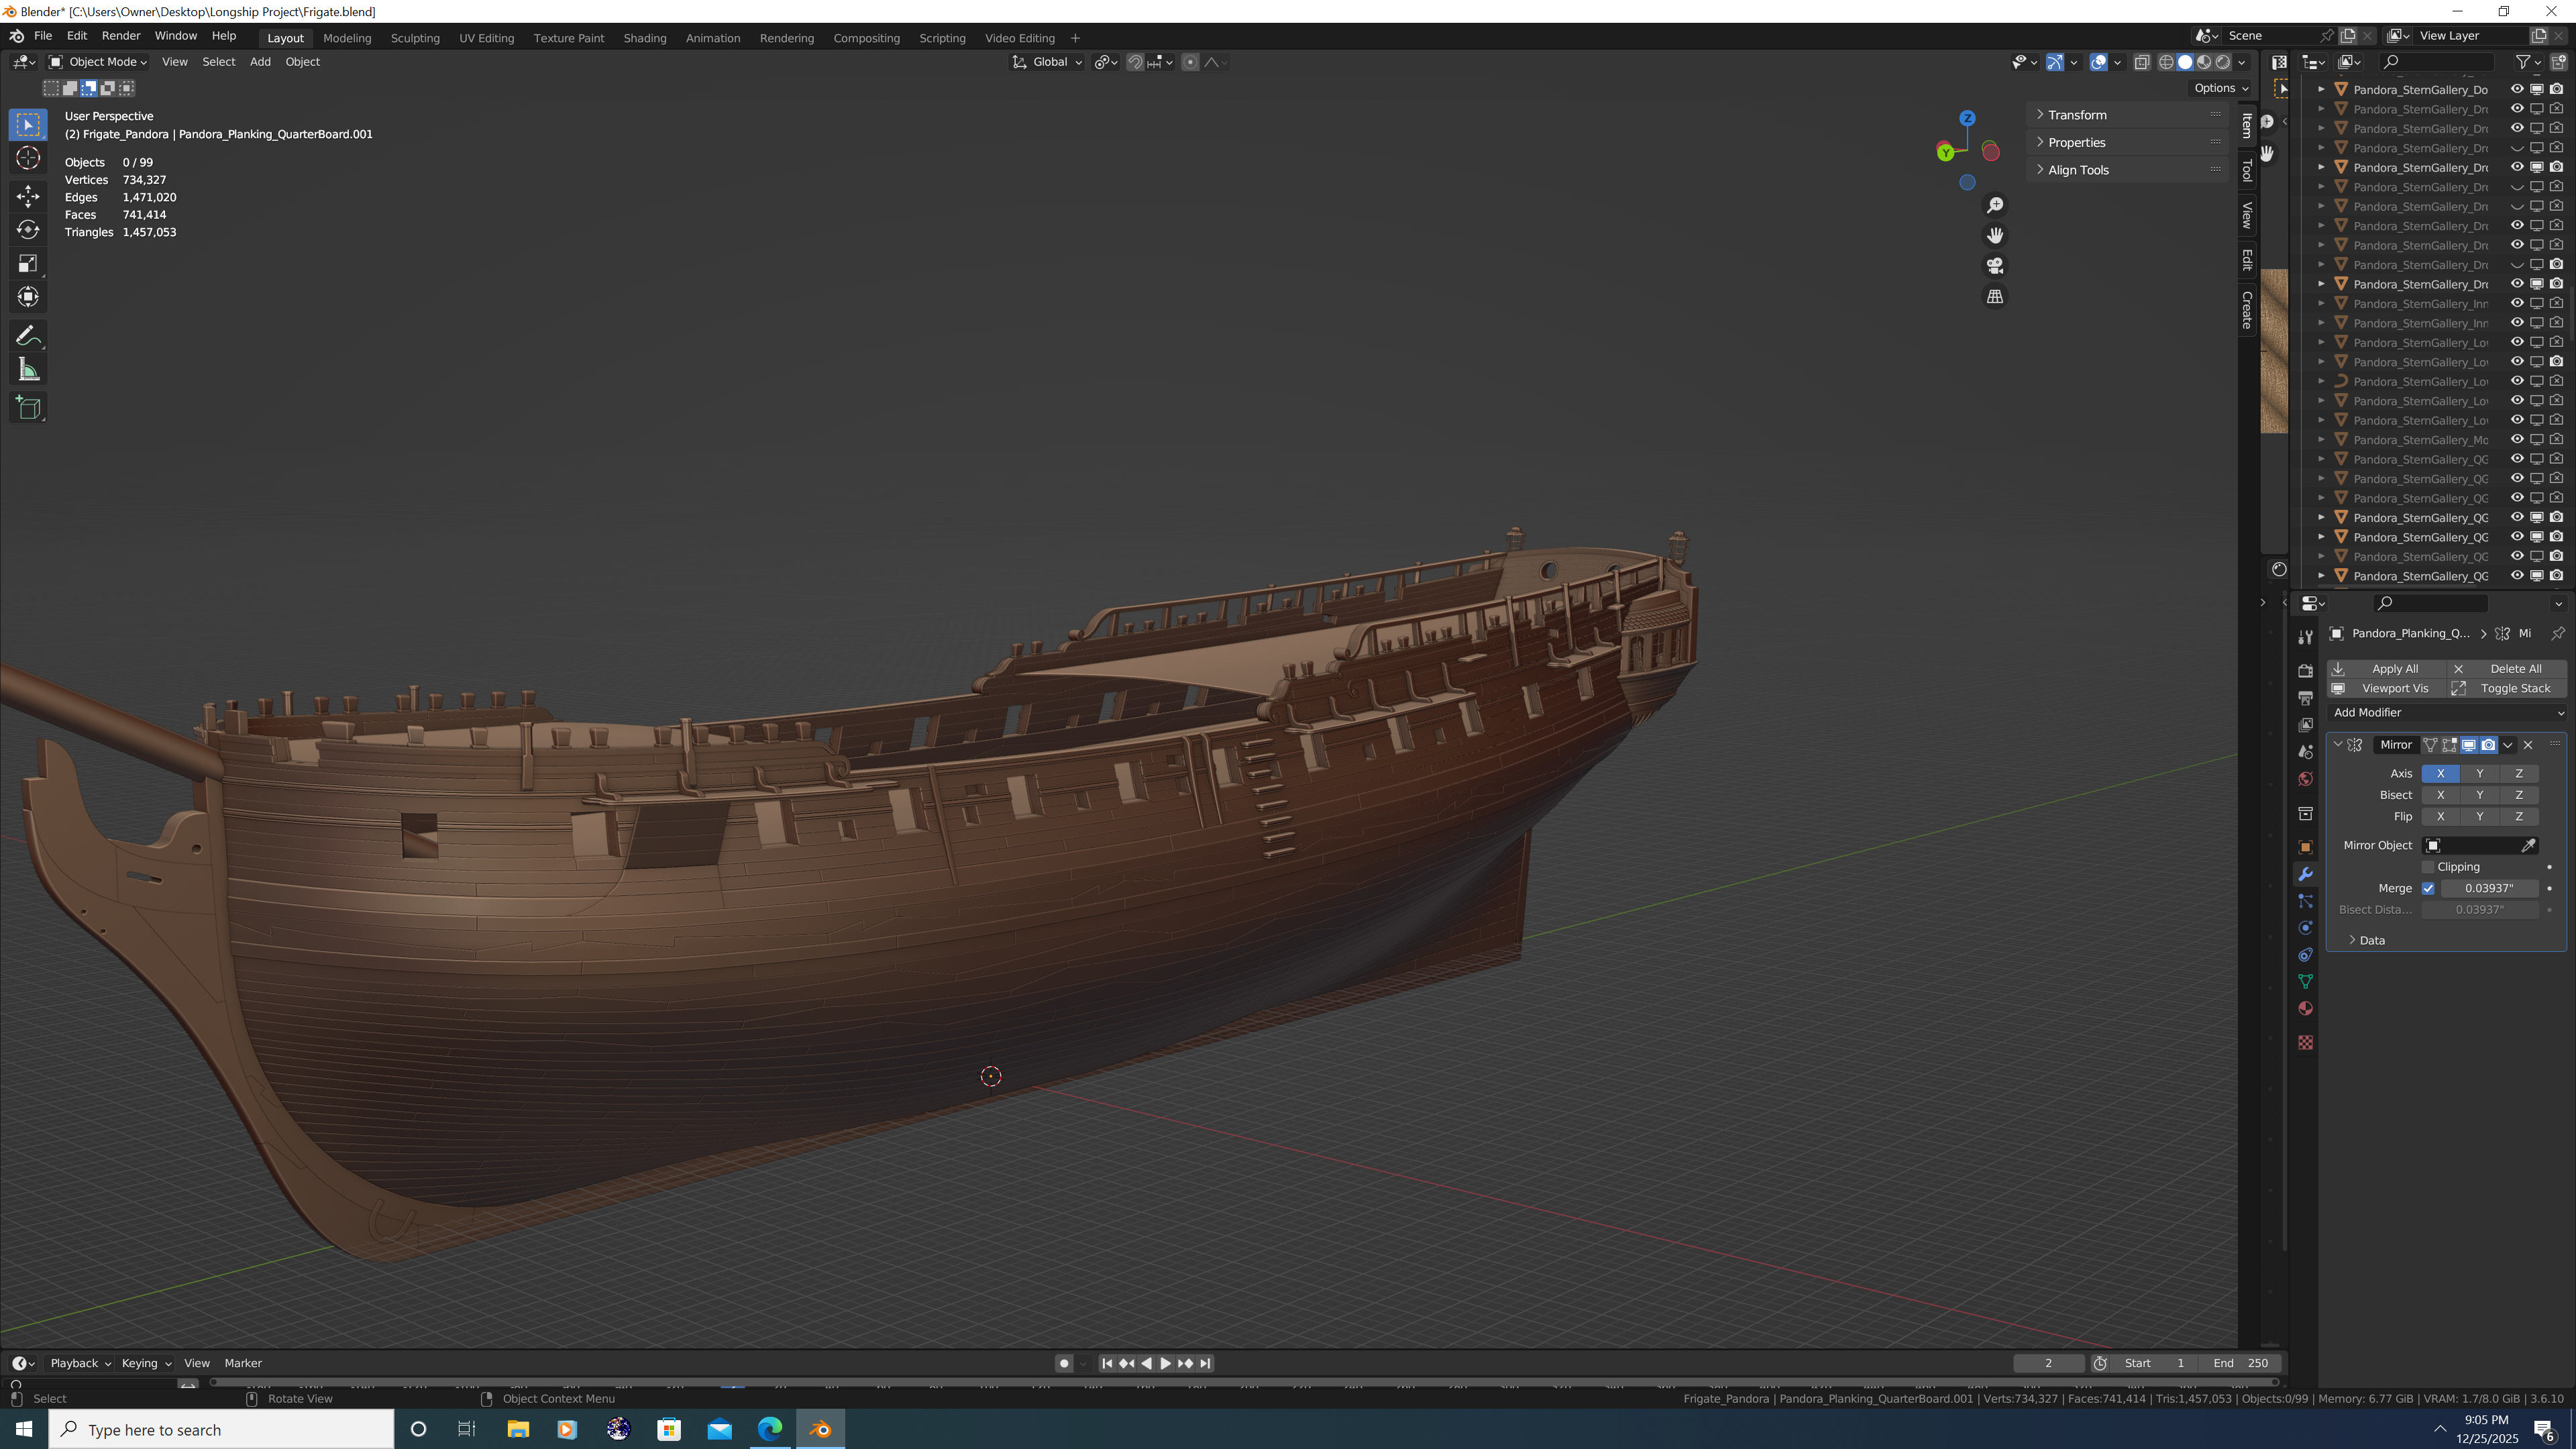Select the Move tool in toolbar
This screenshot has height=1449, width=2576.
28,195
